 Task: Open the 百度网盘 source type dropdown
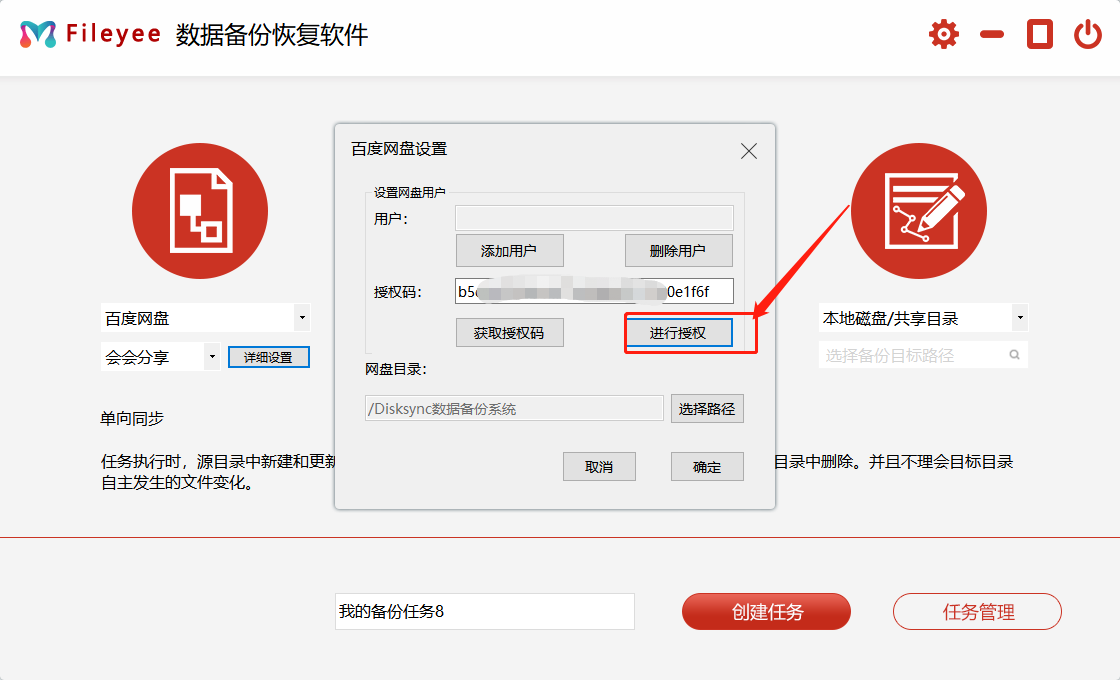point(302,316)
